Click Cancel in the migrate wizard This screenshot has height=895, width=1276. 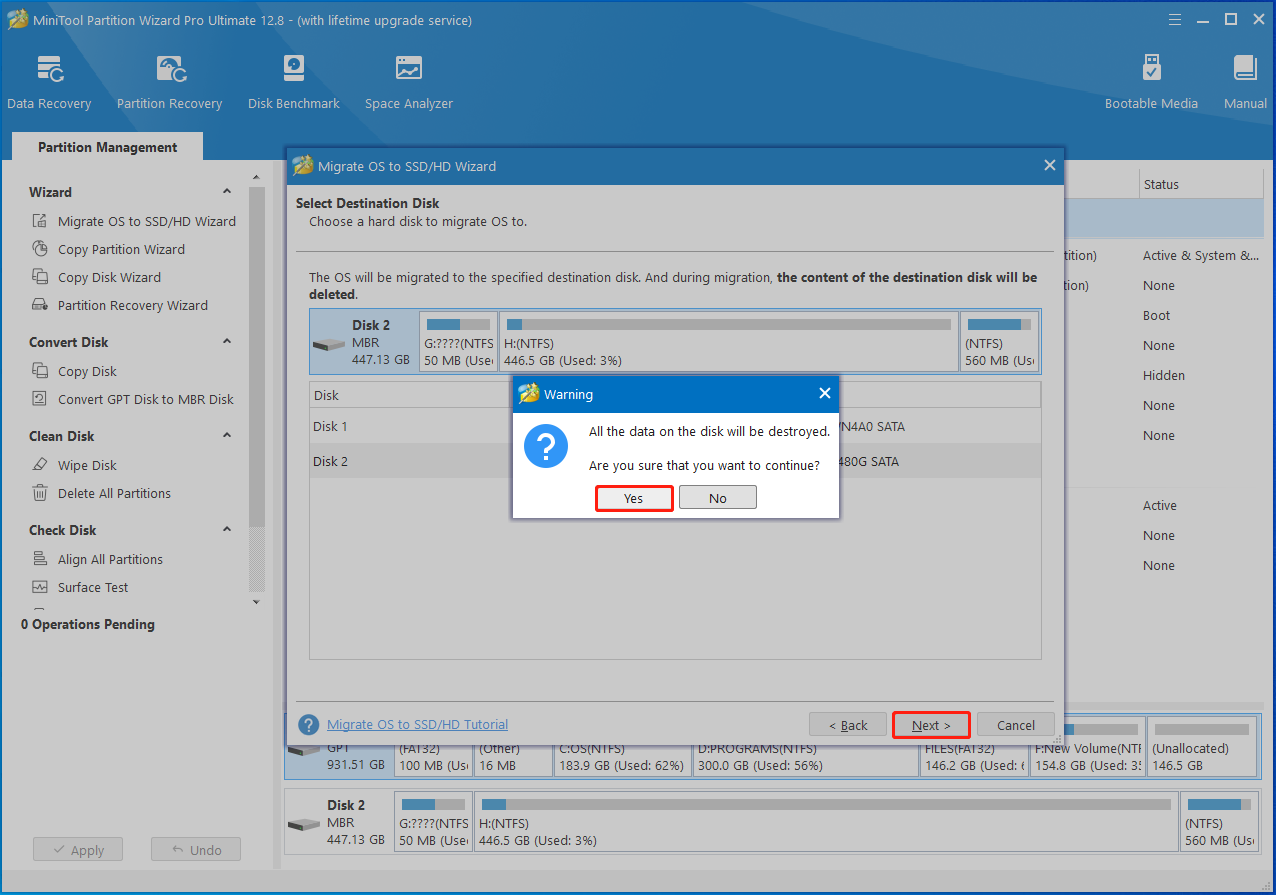1015,725
